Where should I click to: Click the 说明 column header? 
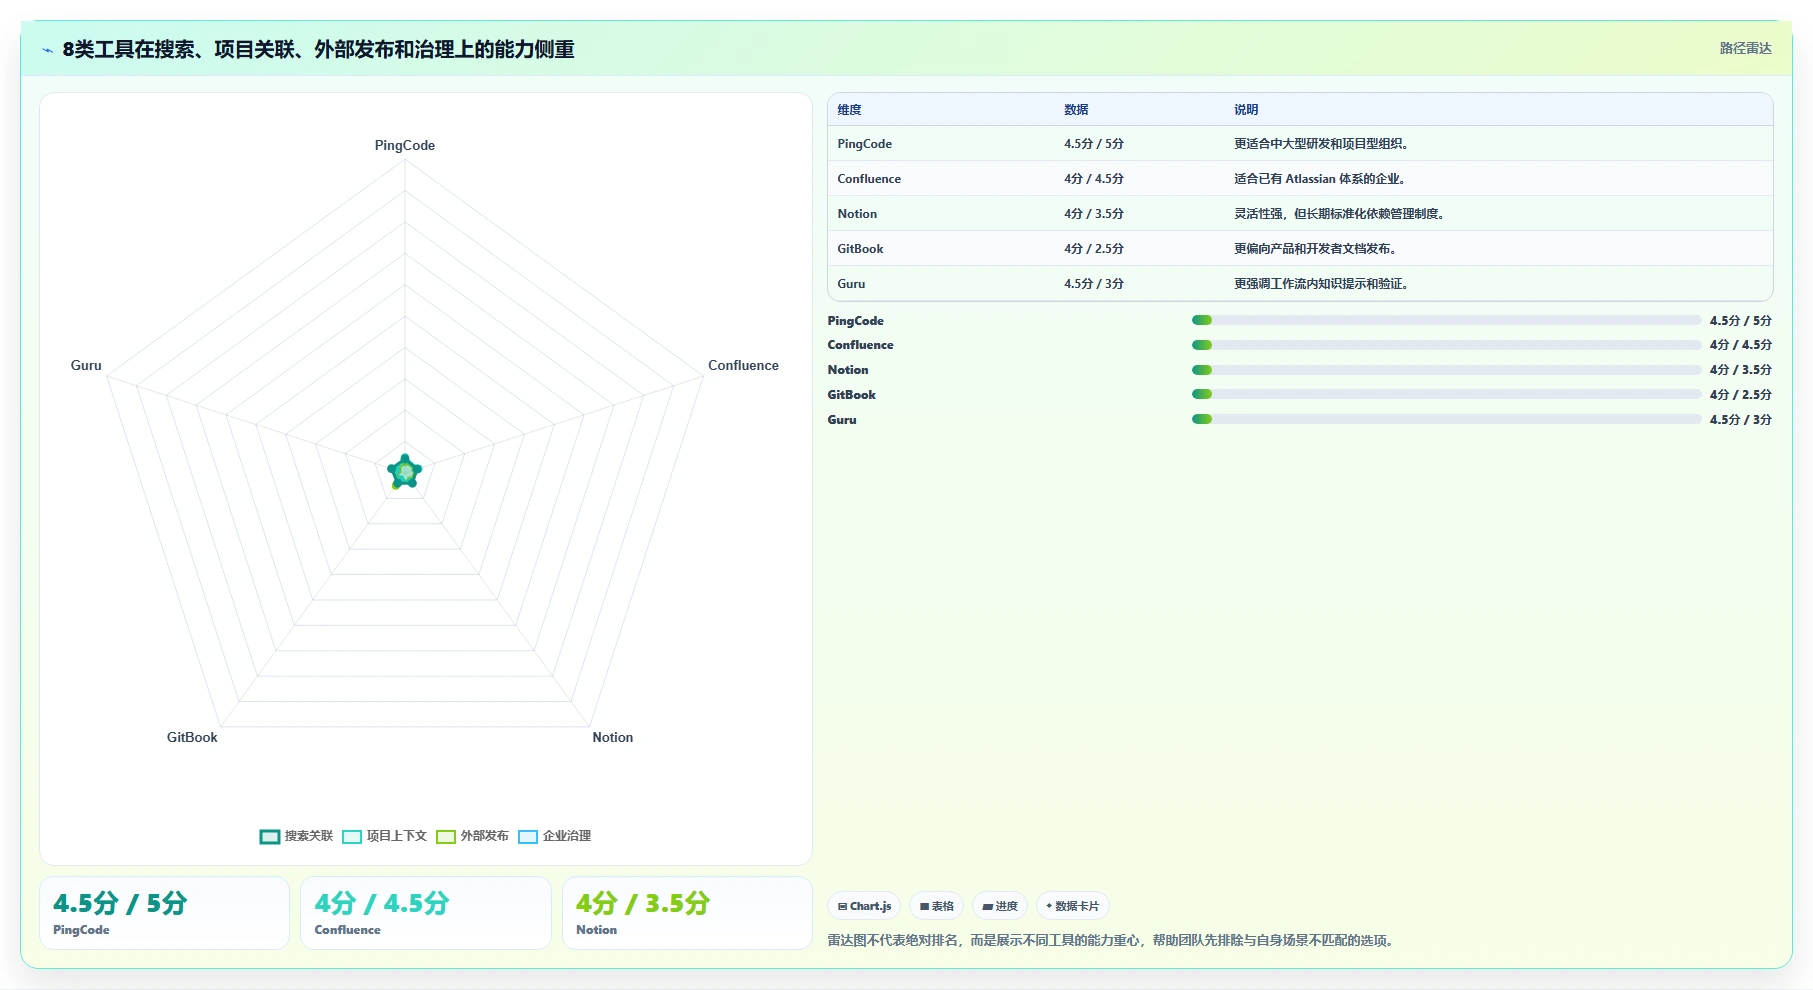pos(1246,110)
